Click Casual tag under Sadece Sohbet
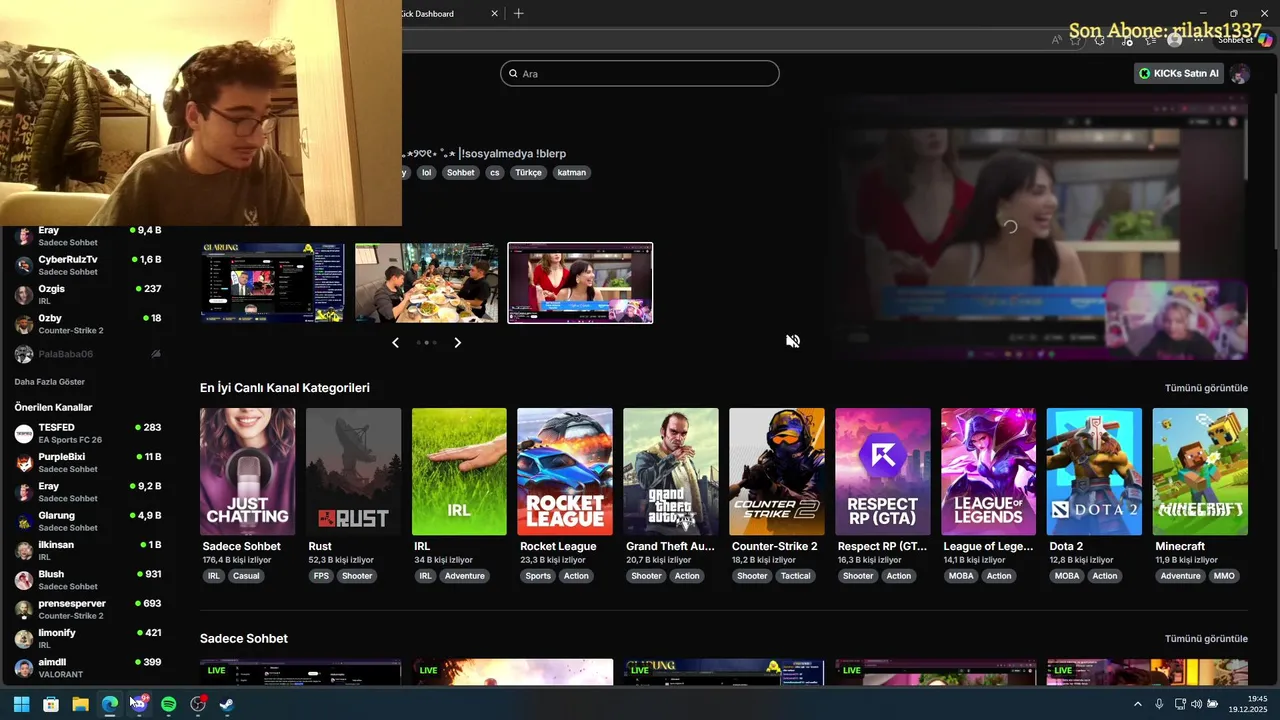This screenshot has width=1280, height=720. coord(246,576)
